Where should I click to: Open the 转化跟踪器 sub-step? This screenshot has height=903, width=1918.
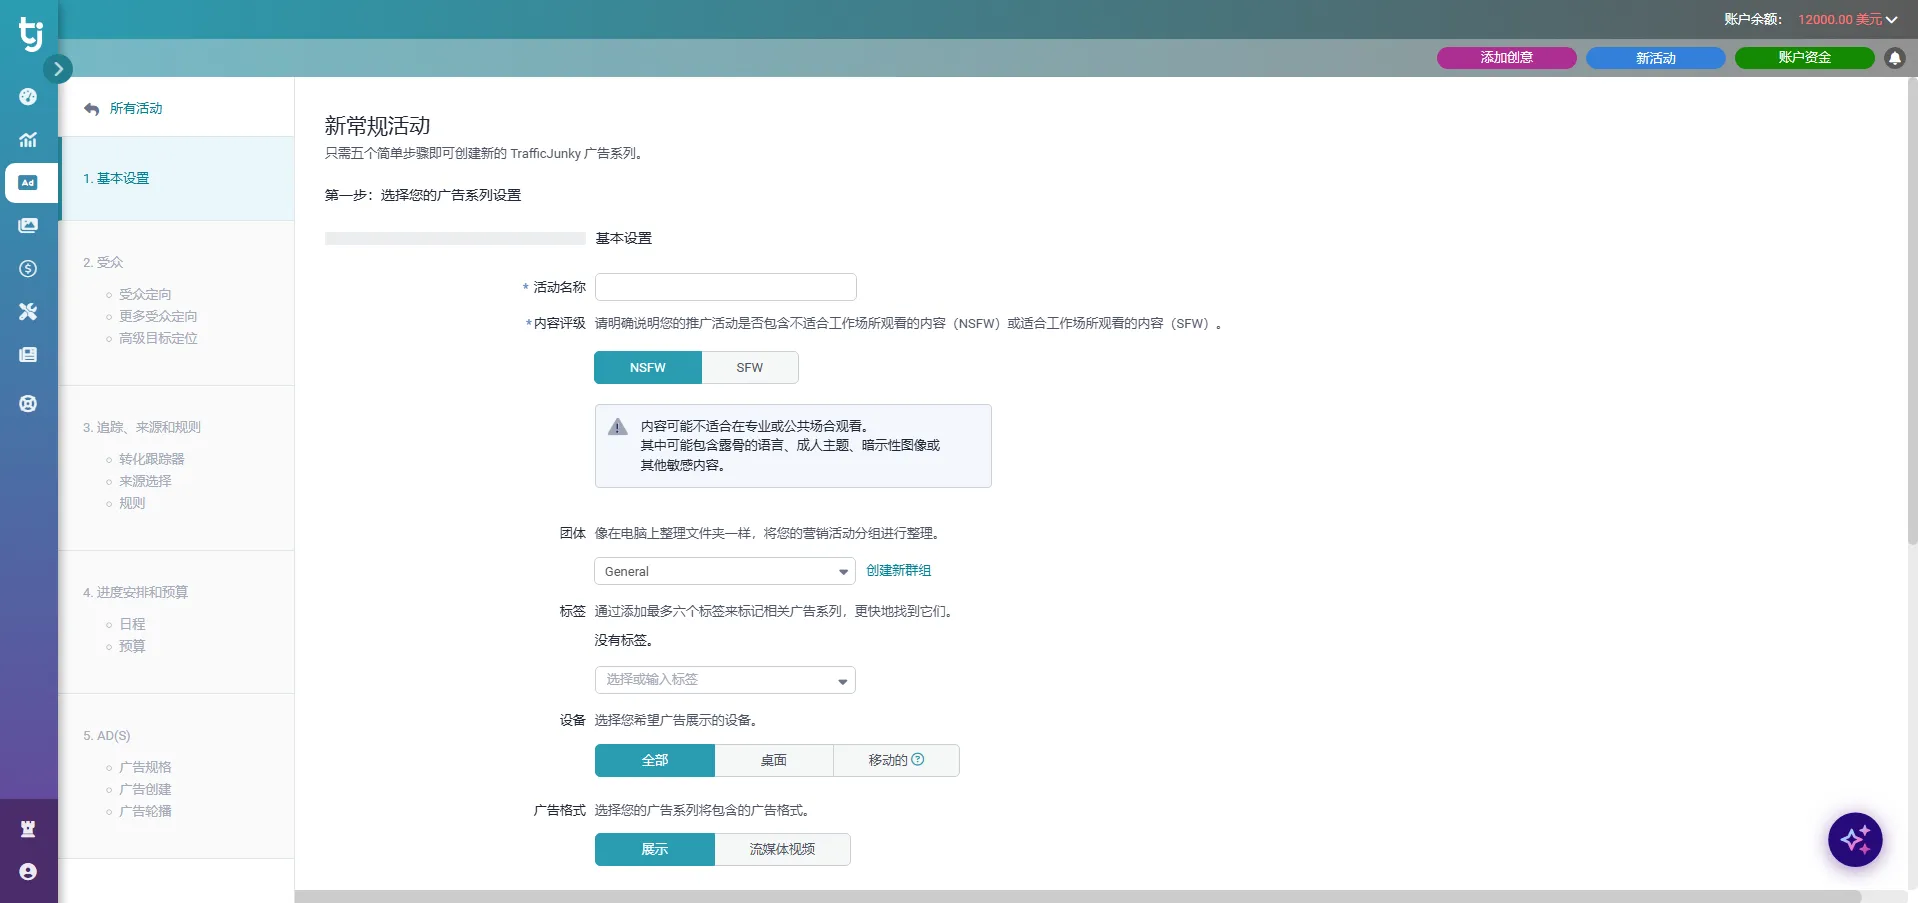(152, 459)
